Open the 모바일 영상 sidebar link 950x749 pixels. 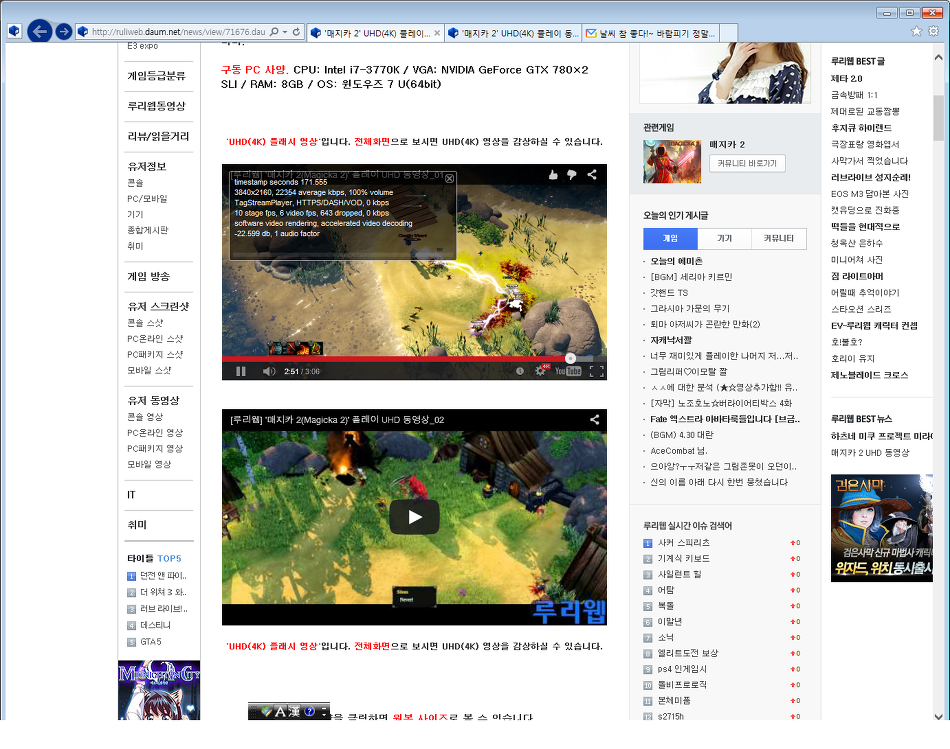(x=149, y=464)
